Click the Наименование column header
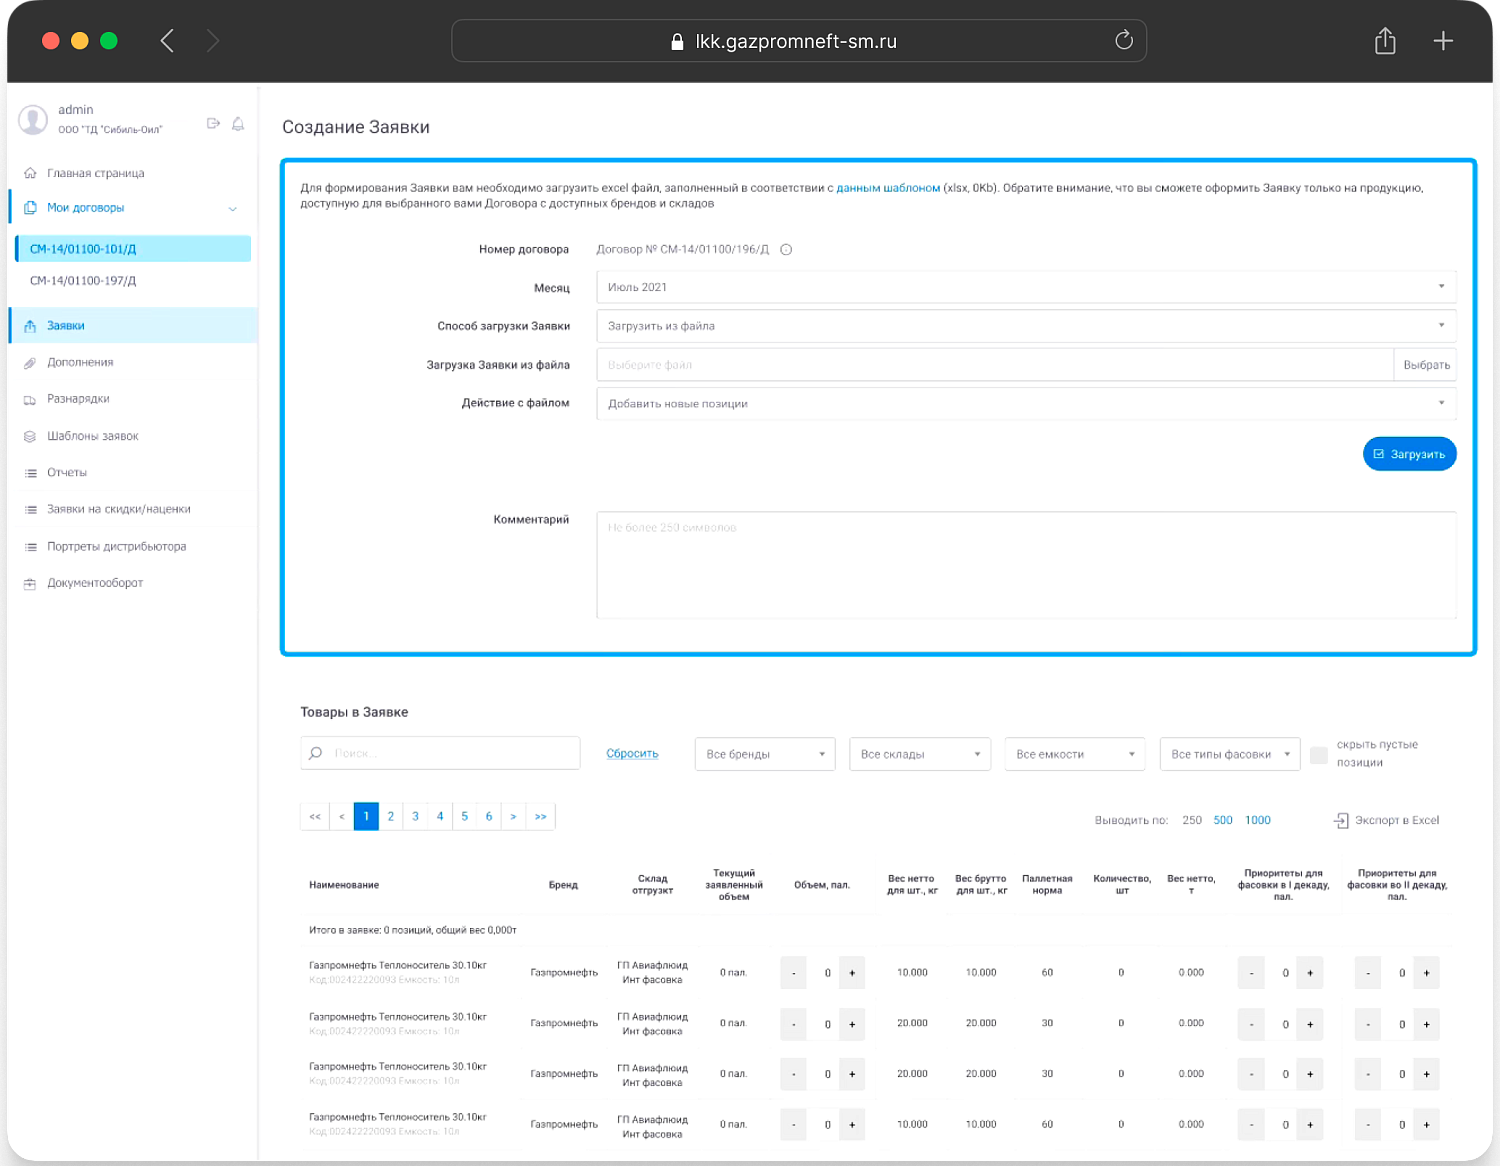Screen dimensions: 1500x1166 (x=344, y=885)
